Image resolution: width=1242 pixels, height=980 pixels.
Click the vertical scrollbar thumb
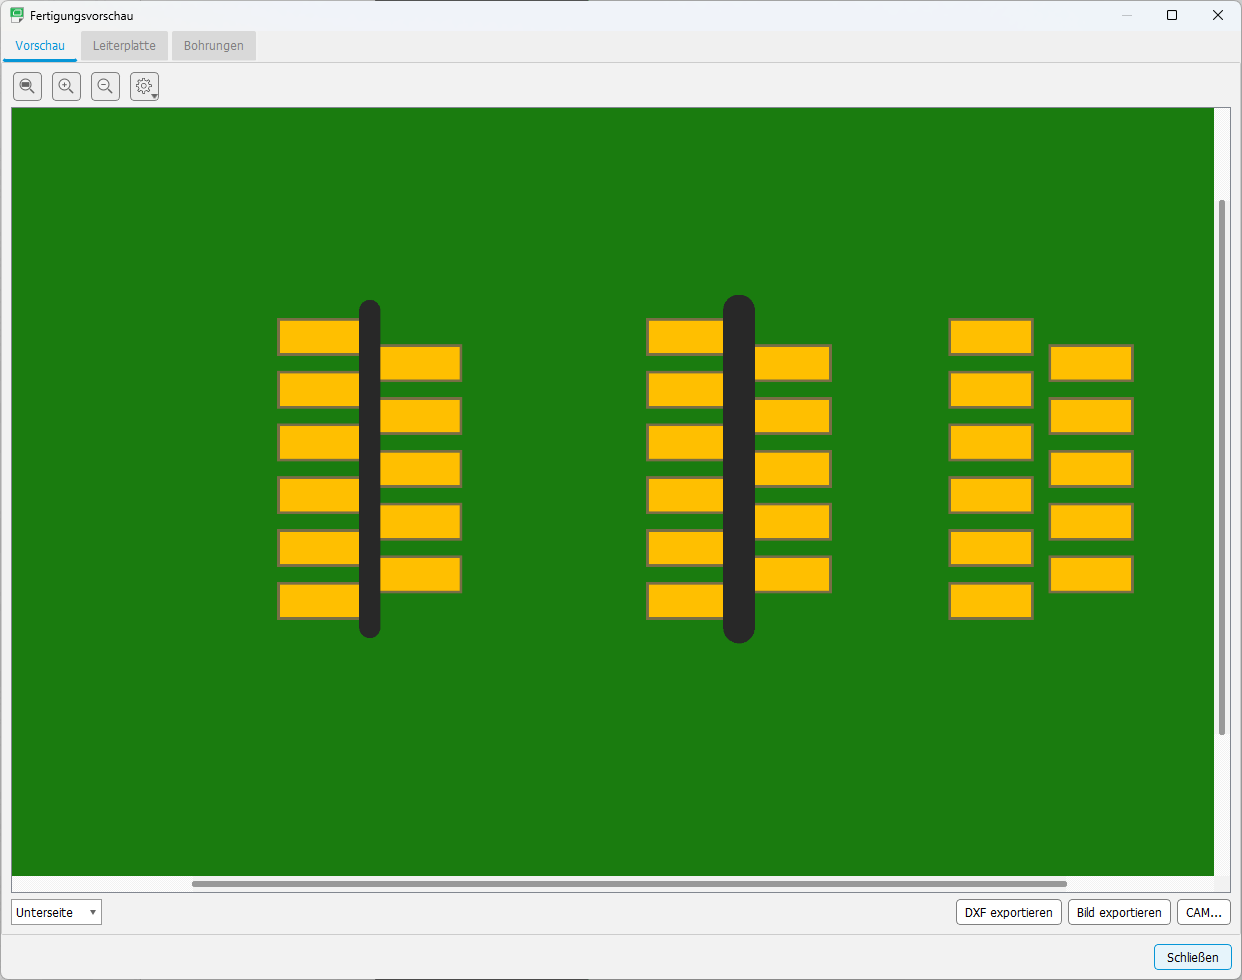click(1222, 467)
